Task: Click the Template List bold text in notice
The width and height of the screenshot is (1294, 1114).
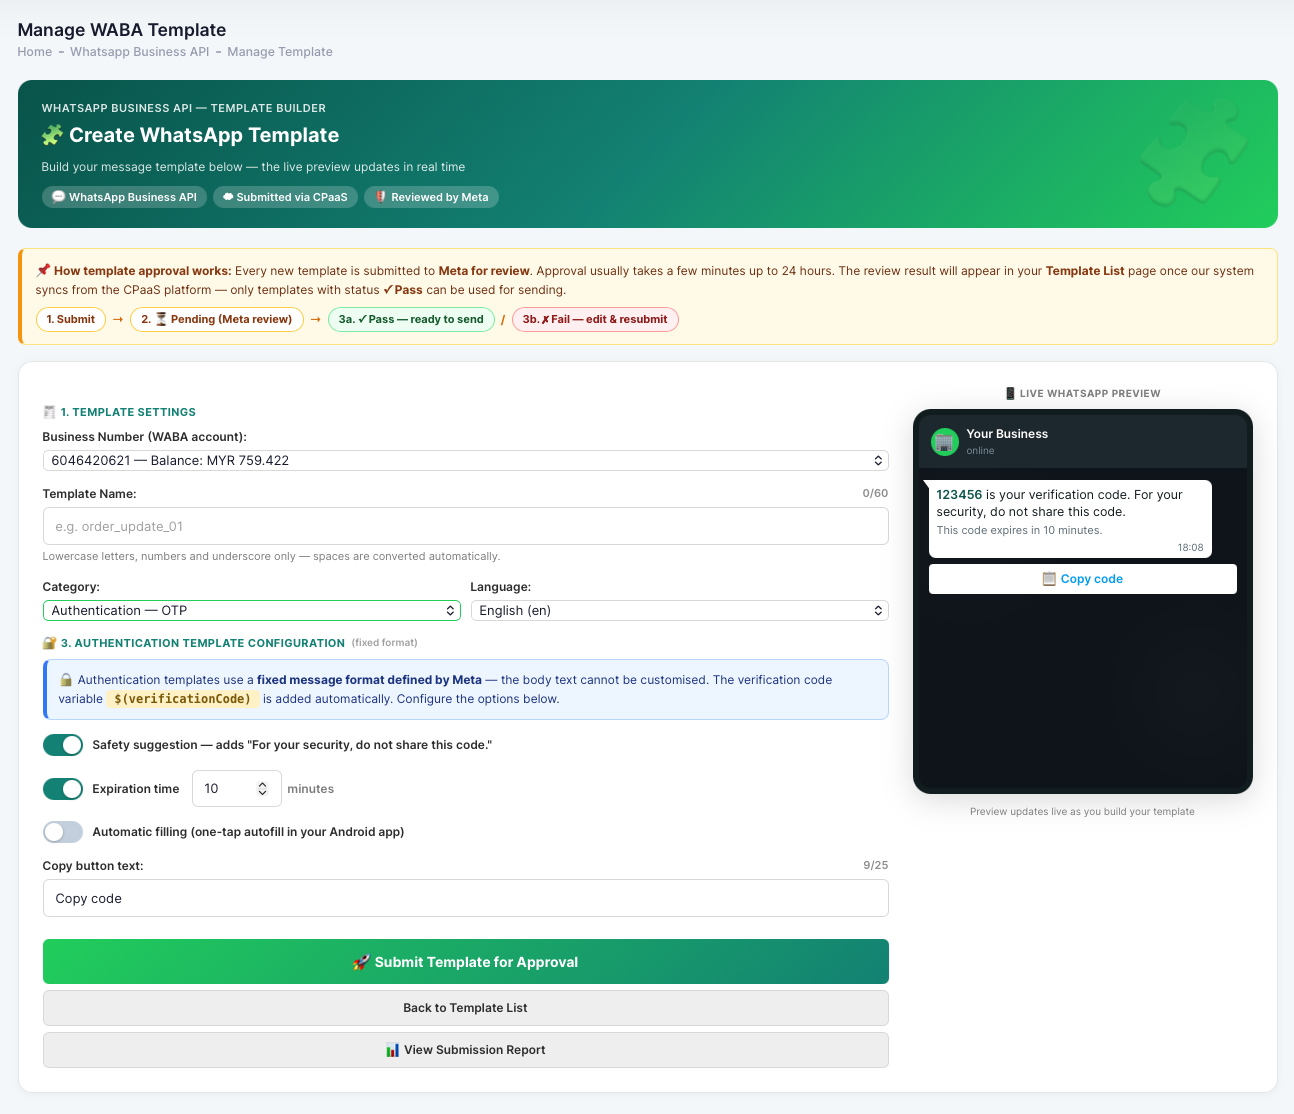Action: pyautogui.click(x=1085, y=271)
